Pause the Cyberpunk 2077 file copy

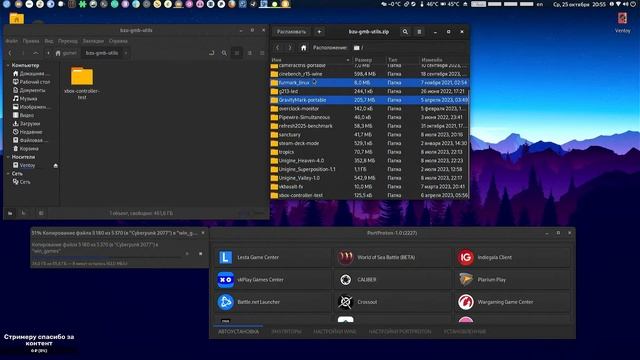(187, 253)
